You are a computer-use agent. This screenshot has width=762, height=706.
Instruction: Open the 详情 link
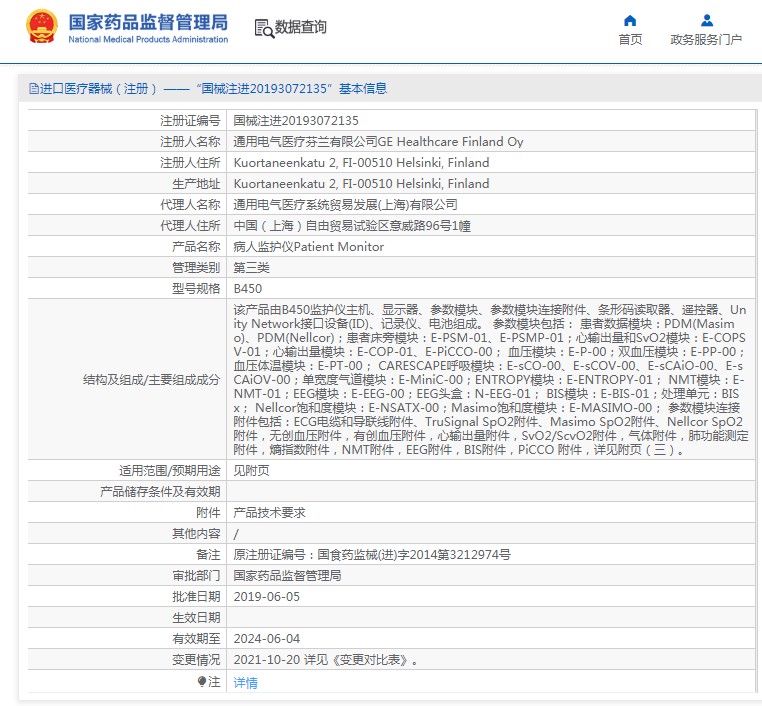pyautogui.click(x=245, y=683)
